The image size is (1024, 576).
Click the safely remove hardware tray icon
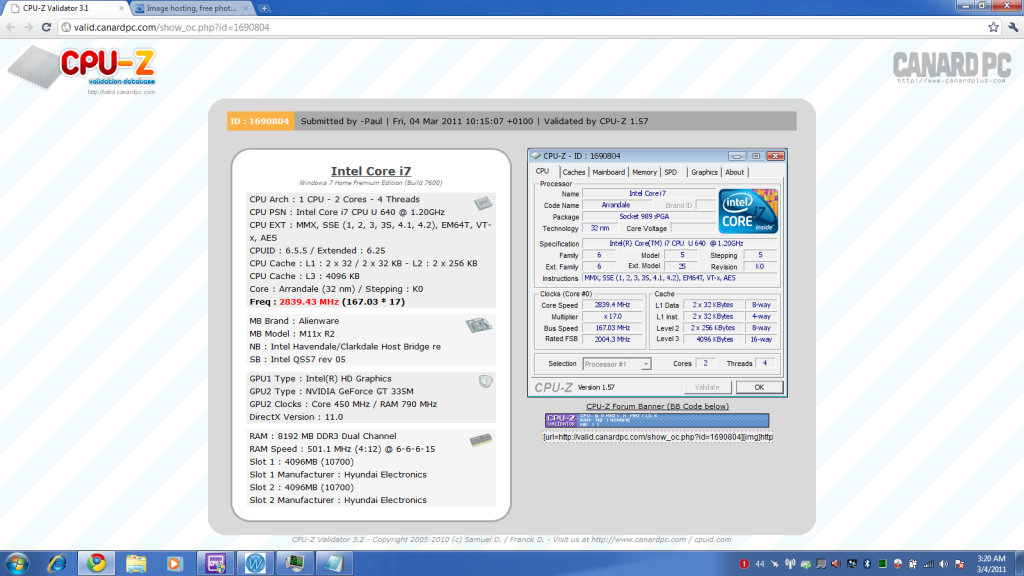(806, 564)
